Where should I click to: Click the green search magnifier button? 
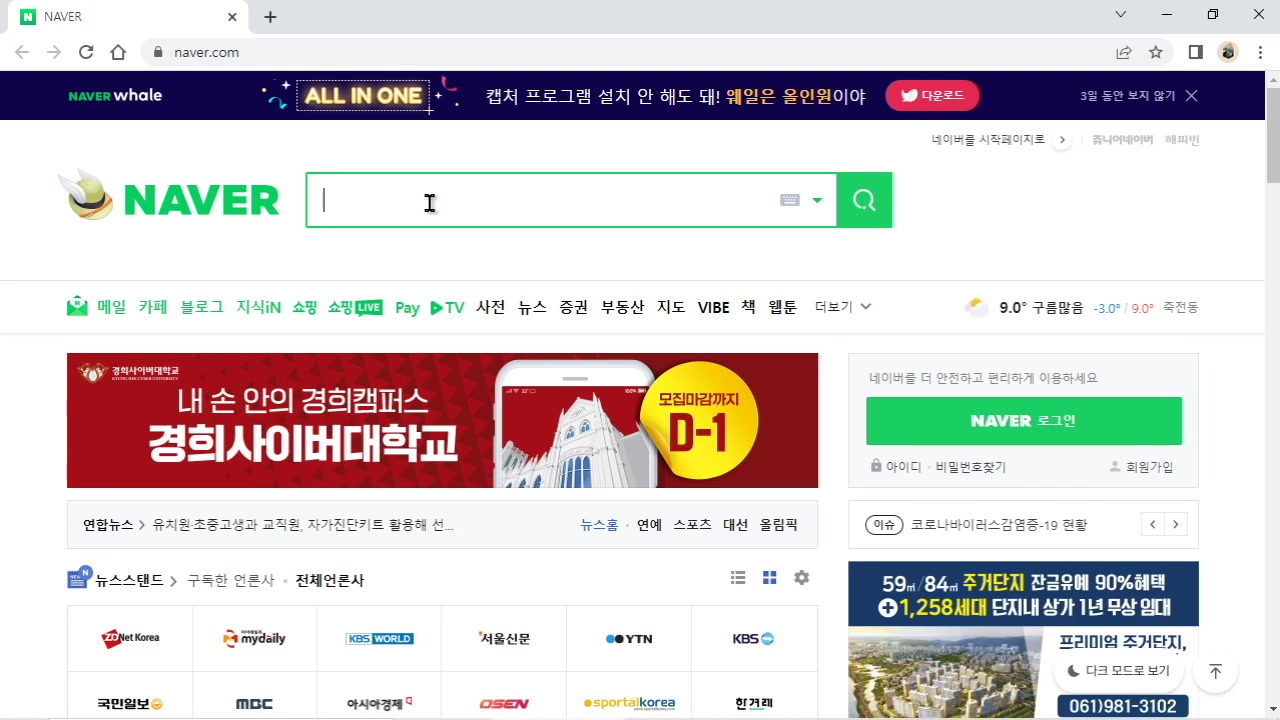pos(862,200)
